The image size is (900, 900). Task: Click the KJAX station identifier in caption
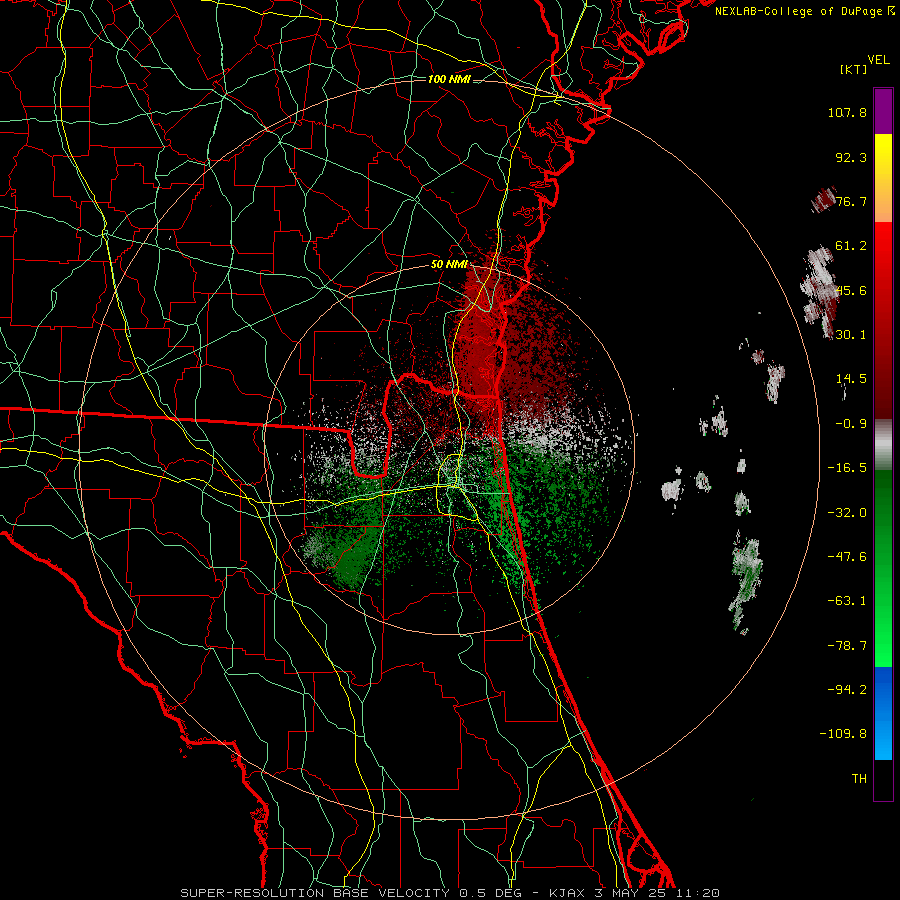coord(568,893)
